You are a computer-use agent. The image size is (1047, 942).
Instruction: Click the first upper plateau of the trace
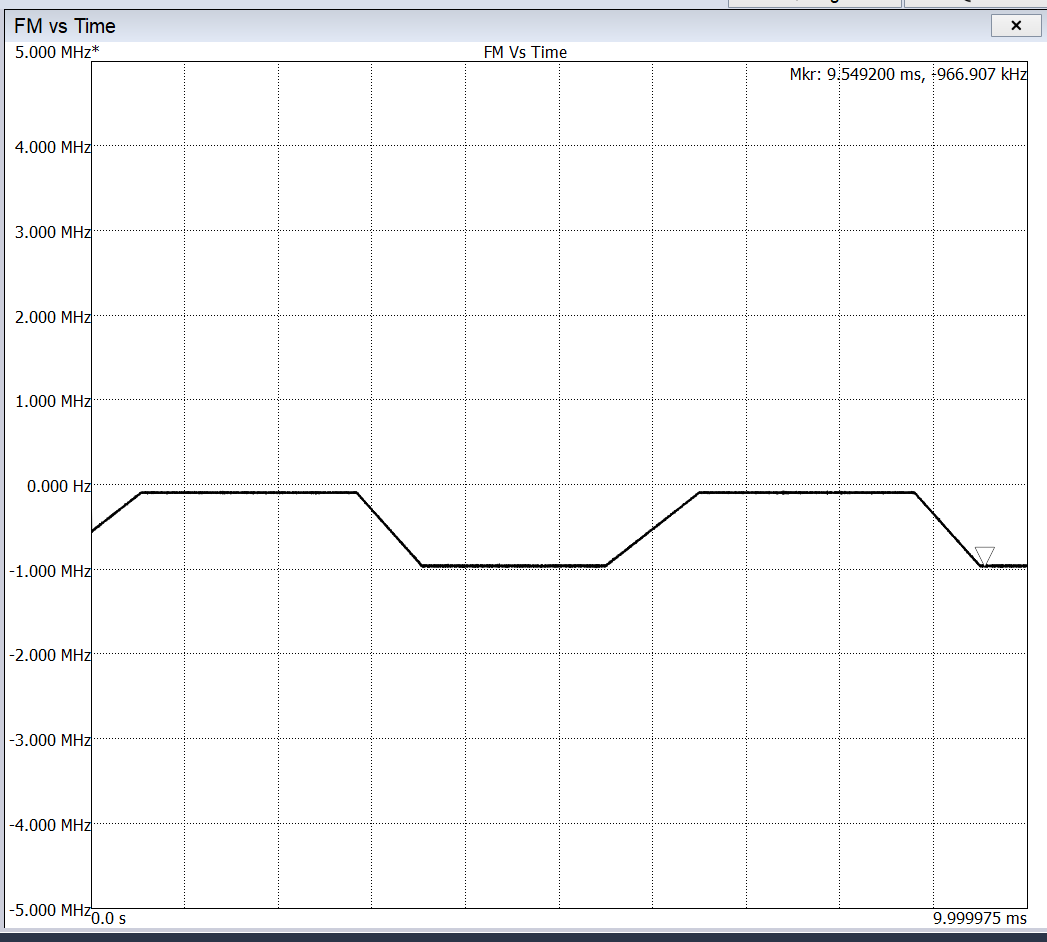[249, 493]
